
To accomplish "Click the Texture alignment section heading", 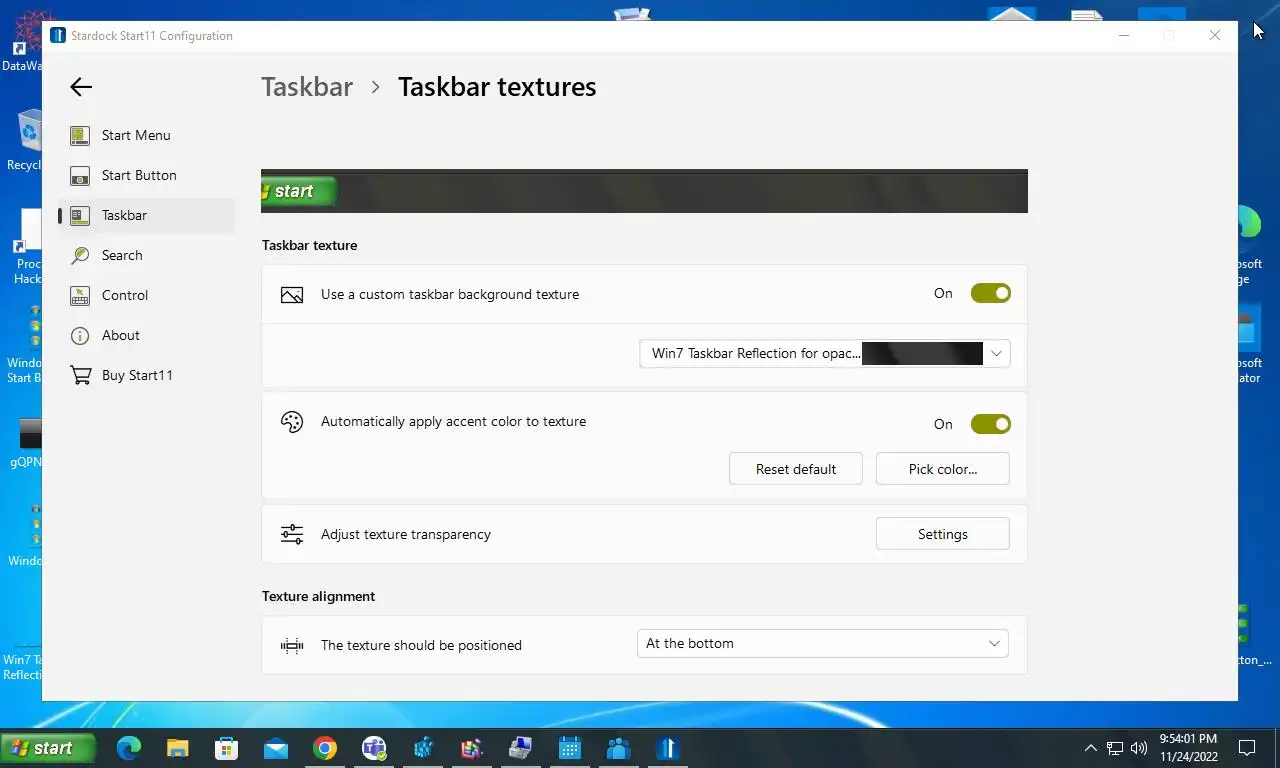I will point(318,596).
